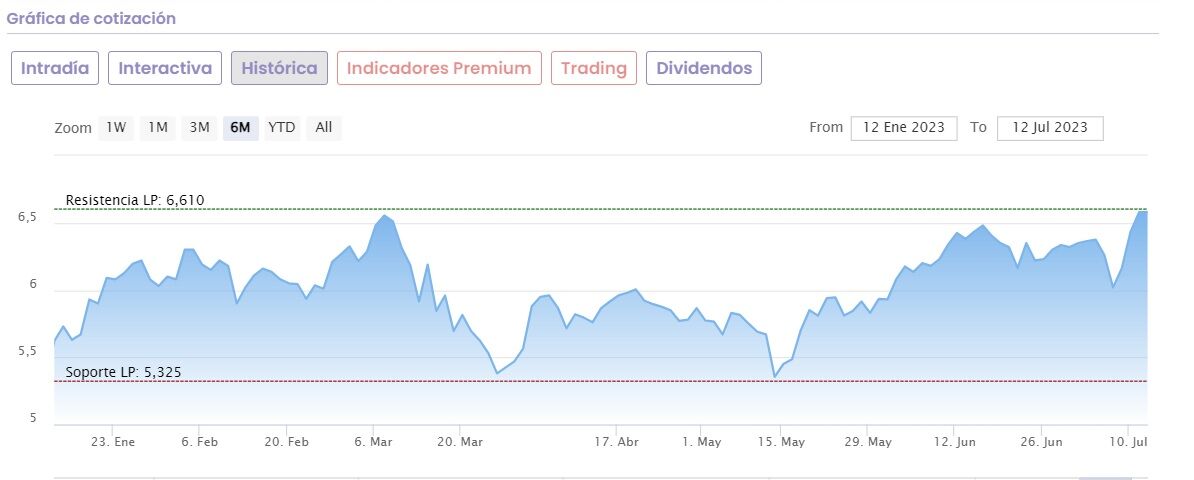Select the 6M zoom button
Screen dimensions: 1194x480
[240, 128]
